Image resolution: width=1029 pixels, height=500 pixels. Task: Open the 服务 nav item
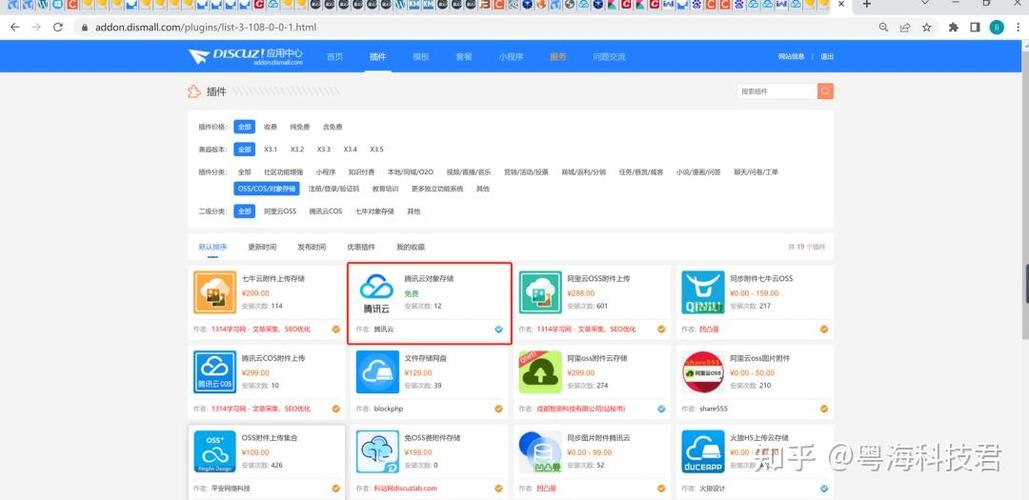tap(558, 56)
